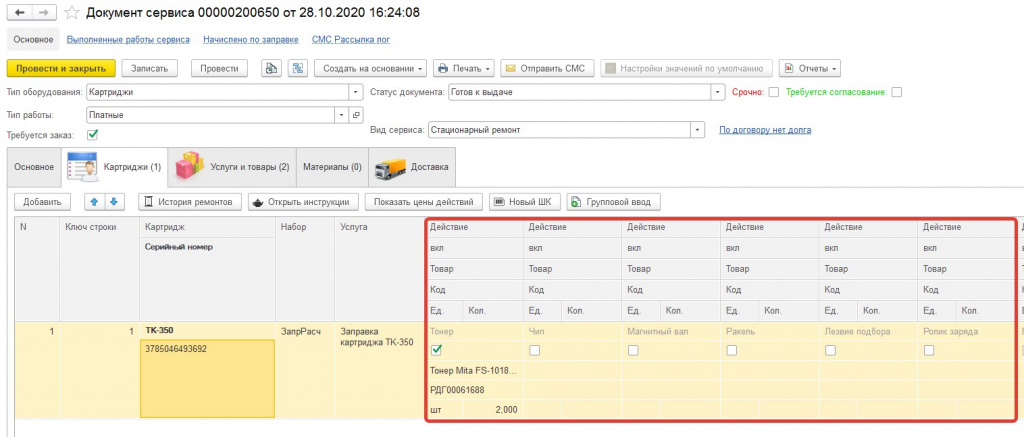Open По договору нет долга link
1024x437 pixels.
pos(765,130)
